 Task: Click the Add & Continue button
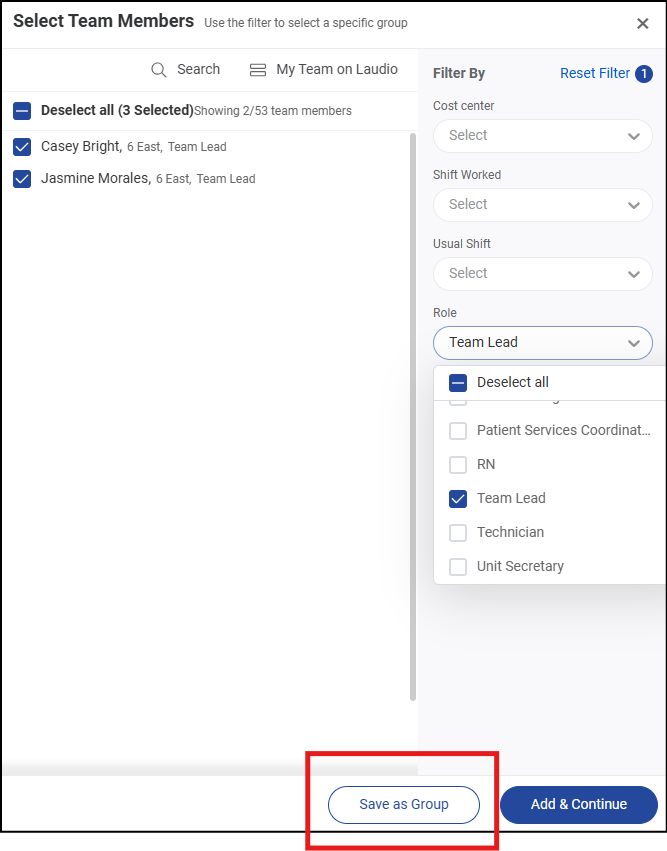(x=579, y=804)
